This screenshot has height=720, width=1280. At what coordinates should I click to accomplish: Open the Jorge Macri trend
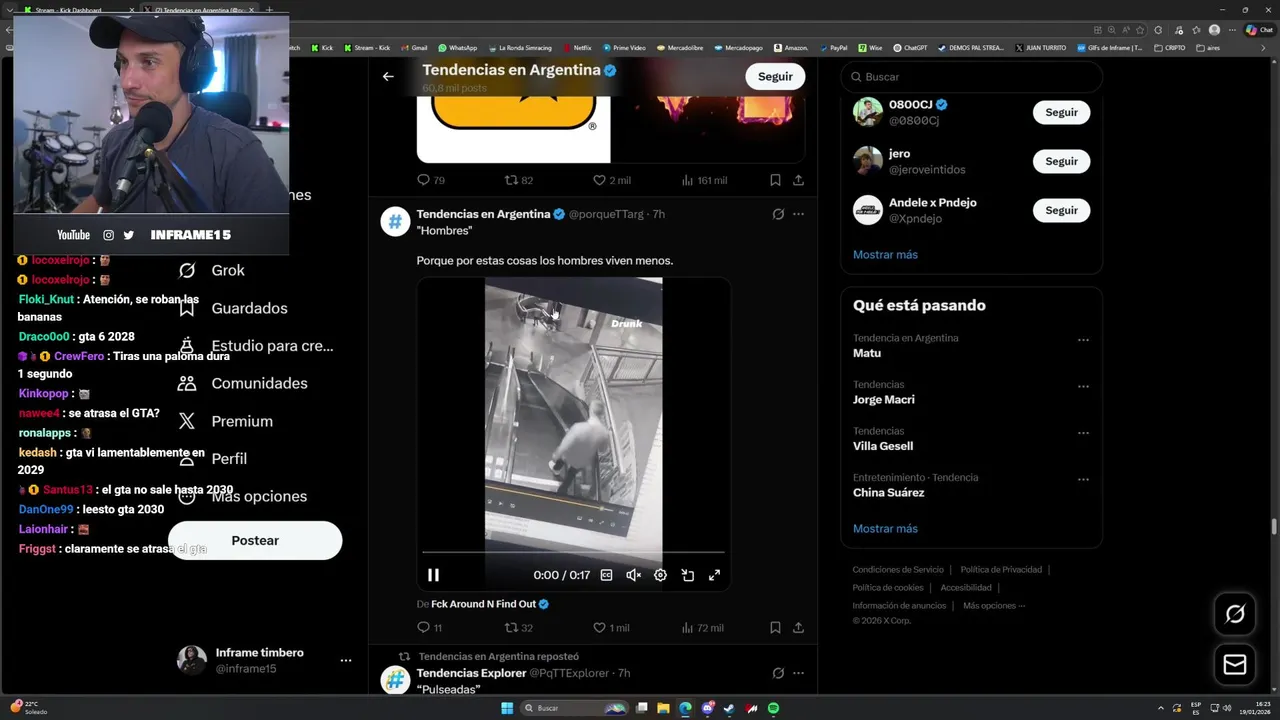pyautogui.click(x=884, y=399)
